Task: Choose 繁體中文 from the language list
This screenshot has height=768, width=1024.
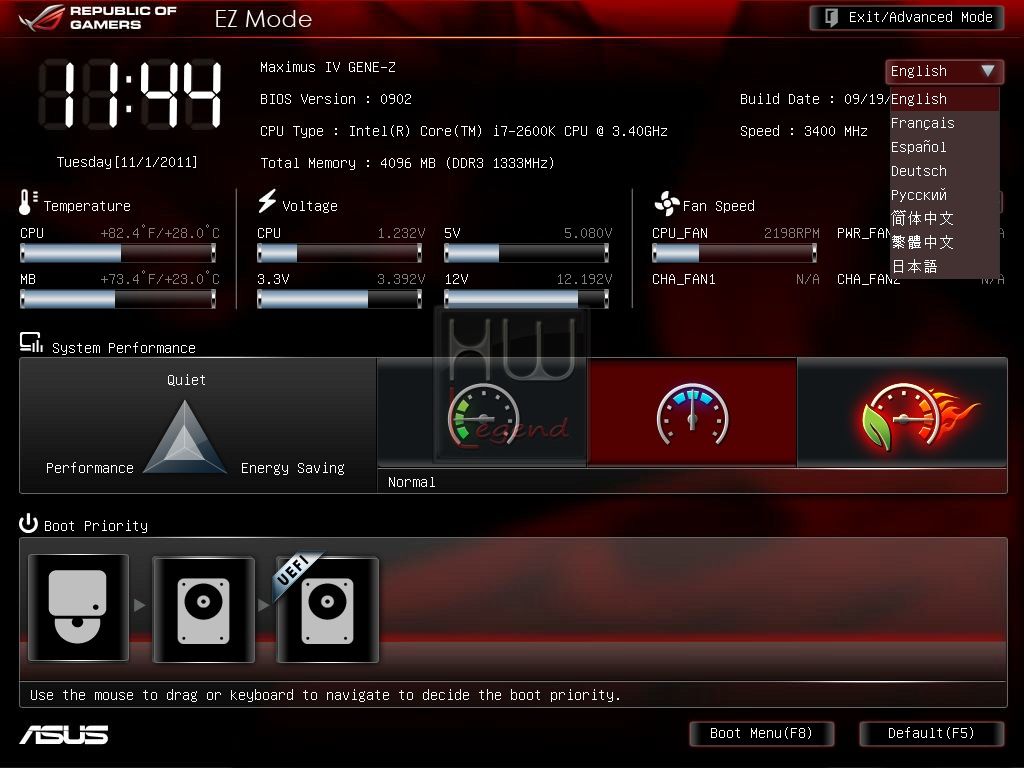Action: [x=944, y=243]
